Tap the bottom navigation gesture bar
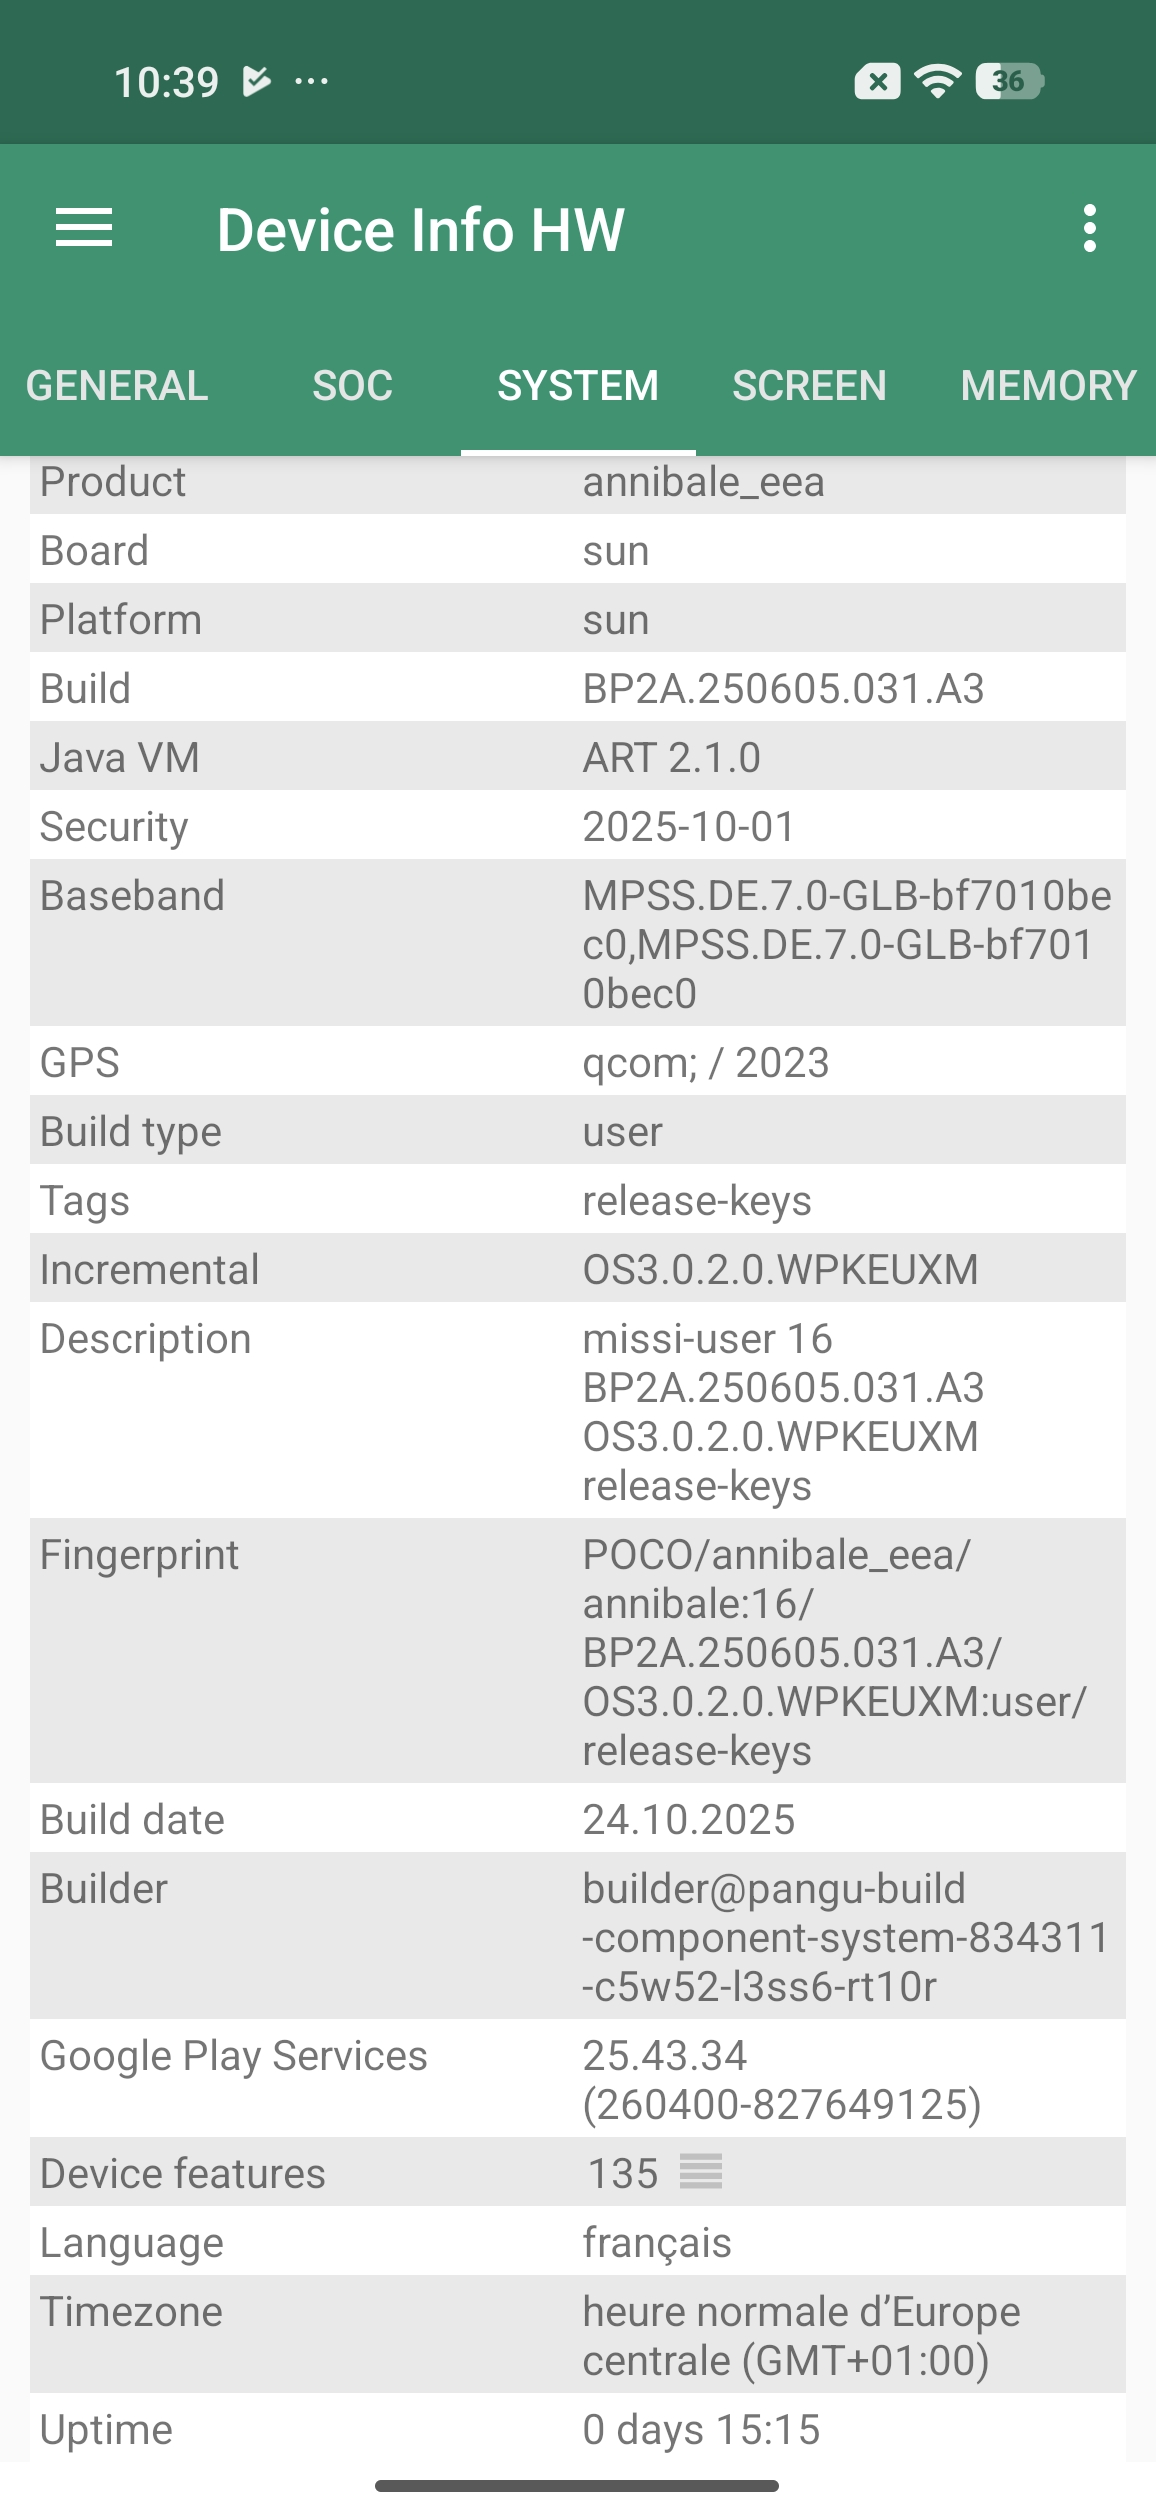1156x2510 pixels. point(577,2486)
